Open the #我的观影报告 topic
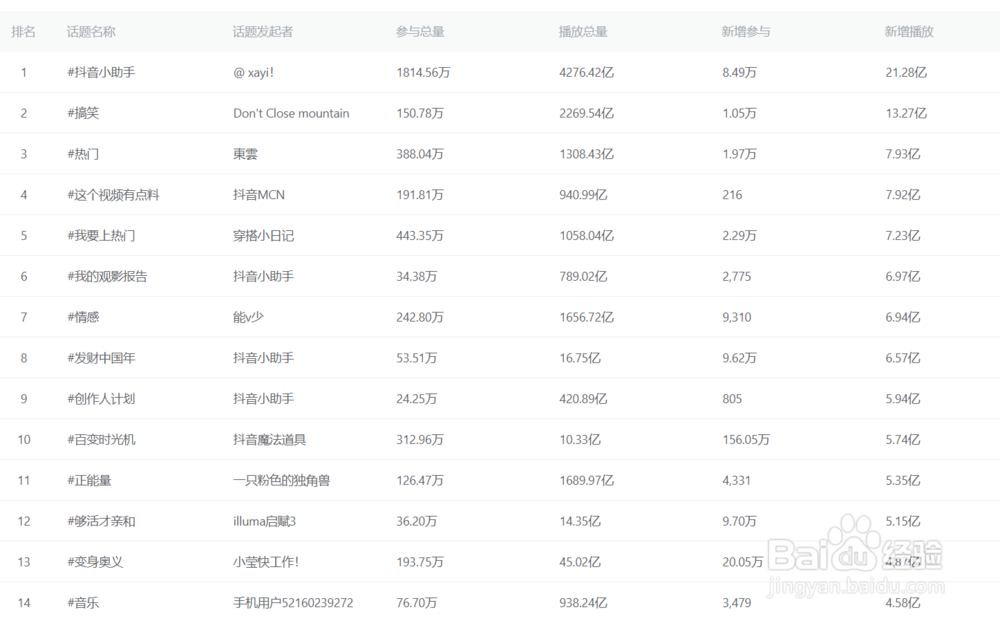Image resolution: width=1000 pixels, height=621 pixels. pyautogui.click(x=107, y=277)
